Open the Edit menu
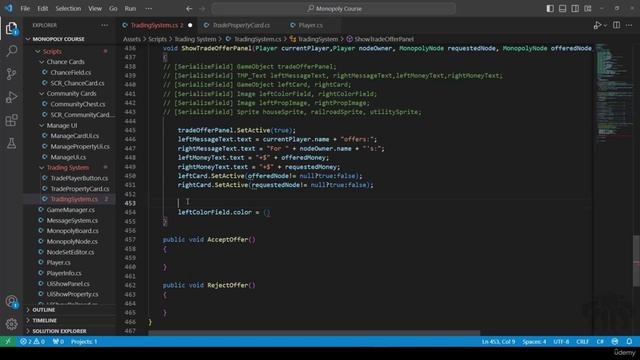The height and width of the screenshot is (360, 640). pyautogui.click(x=42, y=9)
